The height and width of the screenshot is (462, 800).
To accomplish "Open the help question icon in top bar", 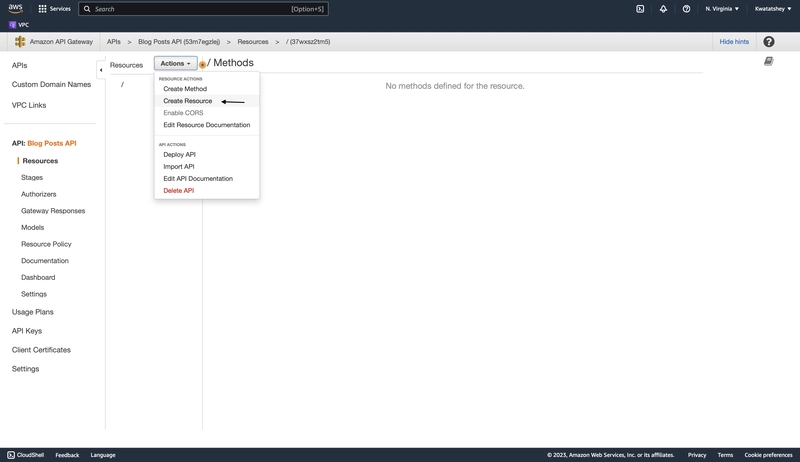I will click(686, 9).
